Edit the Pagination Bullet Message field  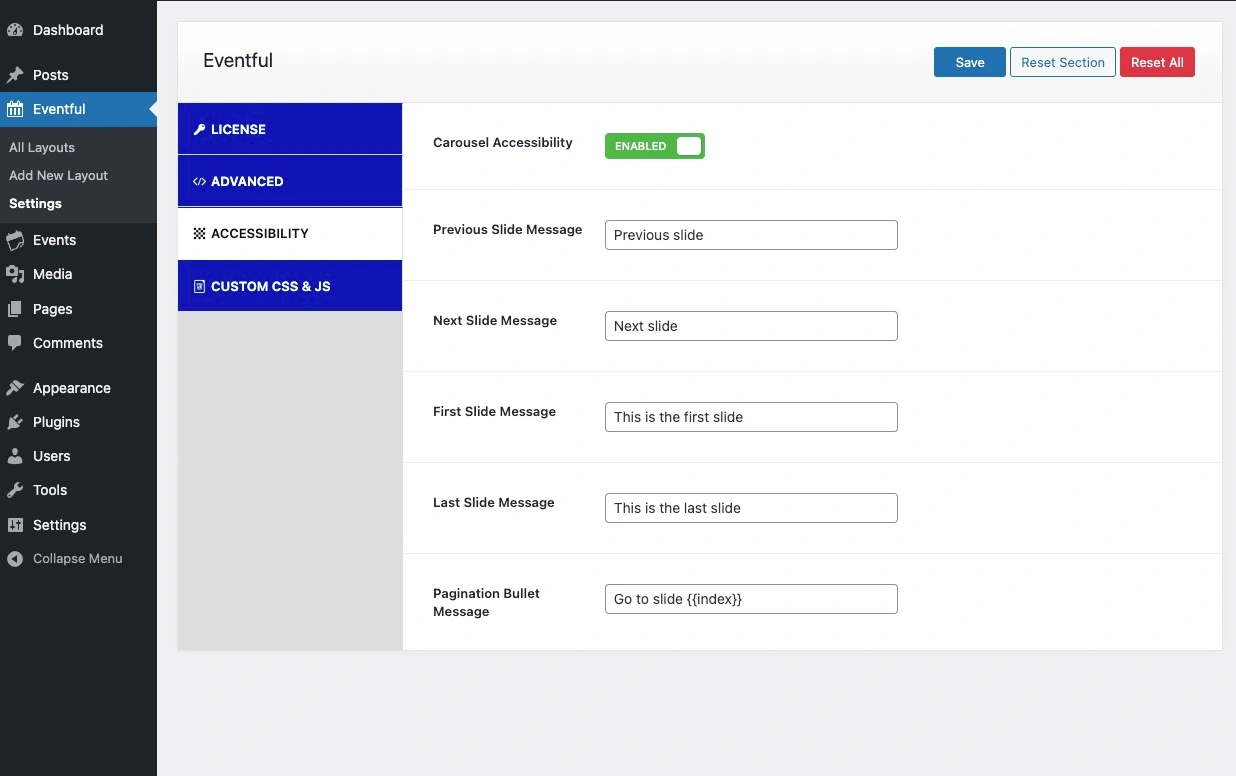pyautogui.click(x=751, y=599)
